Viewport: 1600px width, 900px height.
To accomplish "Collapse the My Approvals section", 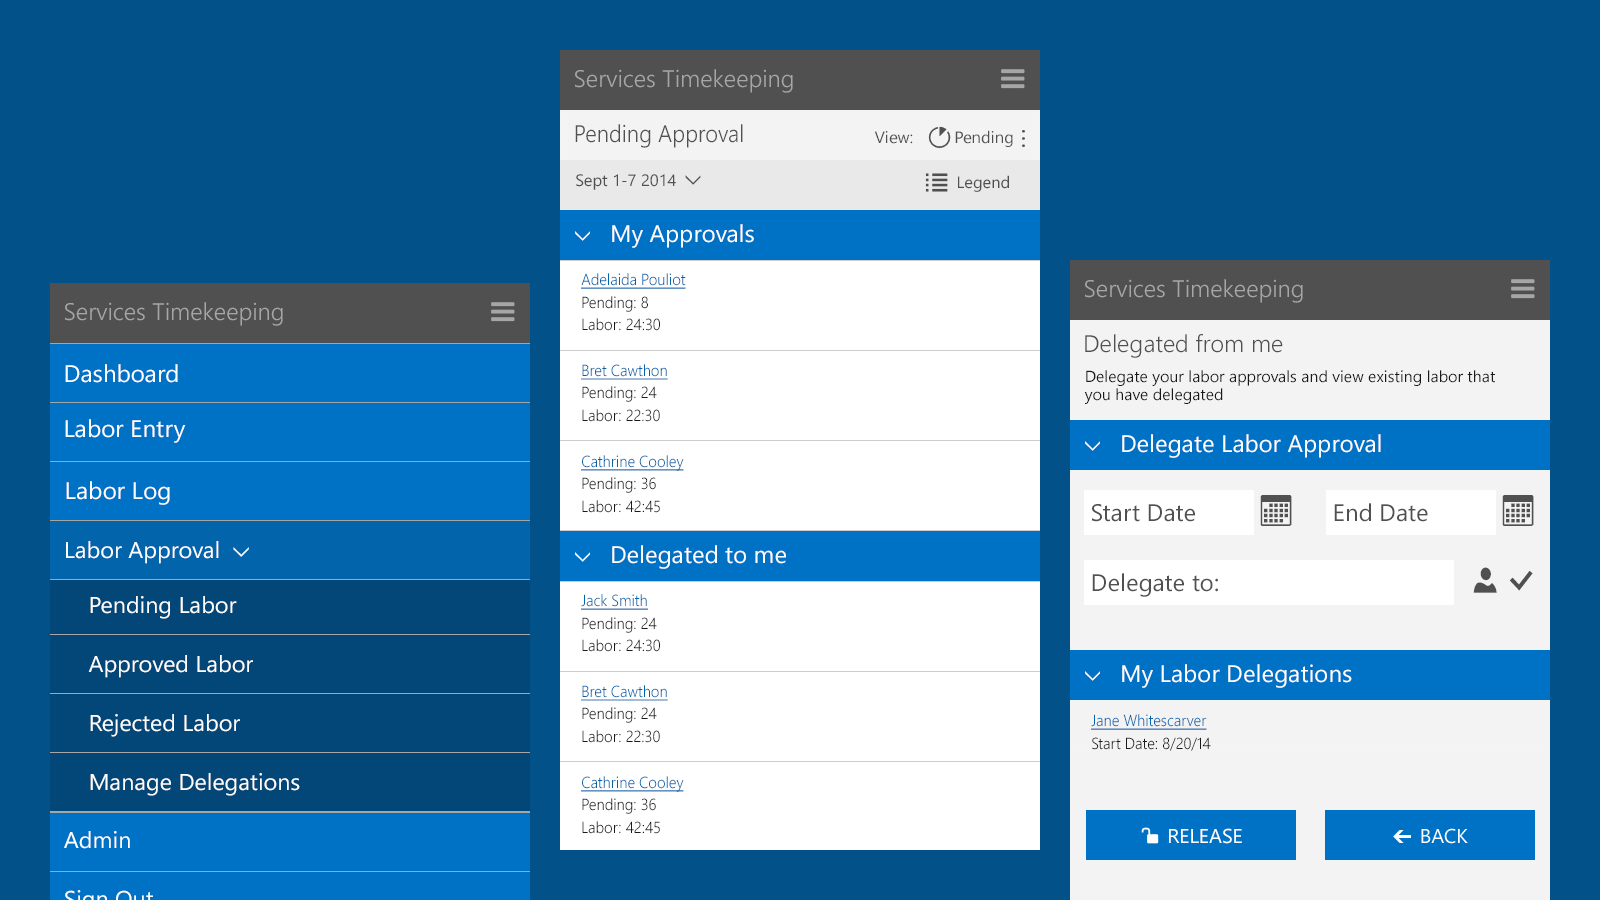I will [x=583, y=236].
